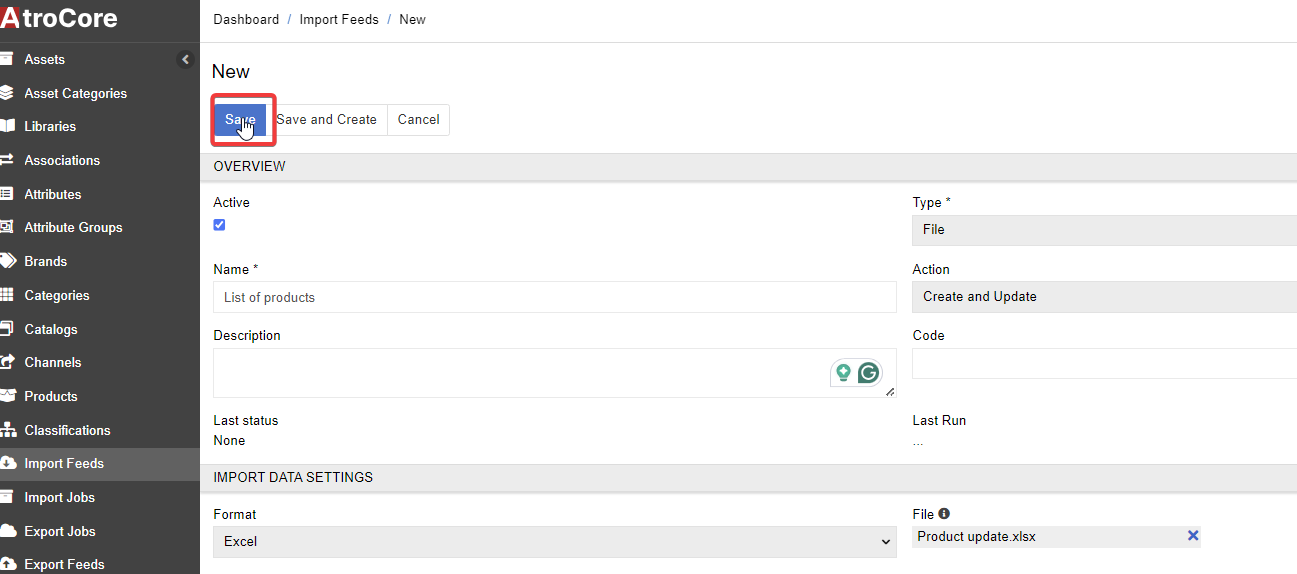1297x574 pixels.
Task: Click the Cancel button
Action: click(x=418, y=120)
